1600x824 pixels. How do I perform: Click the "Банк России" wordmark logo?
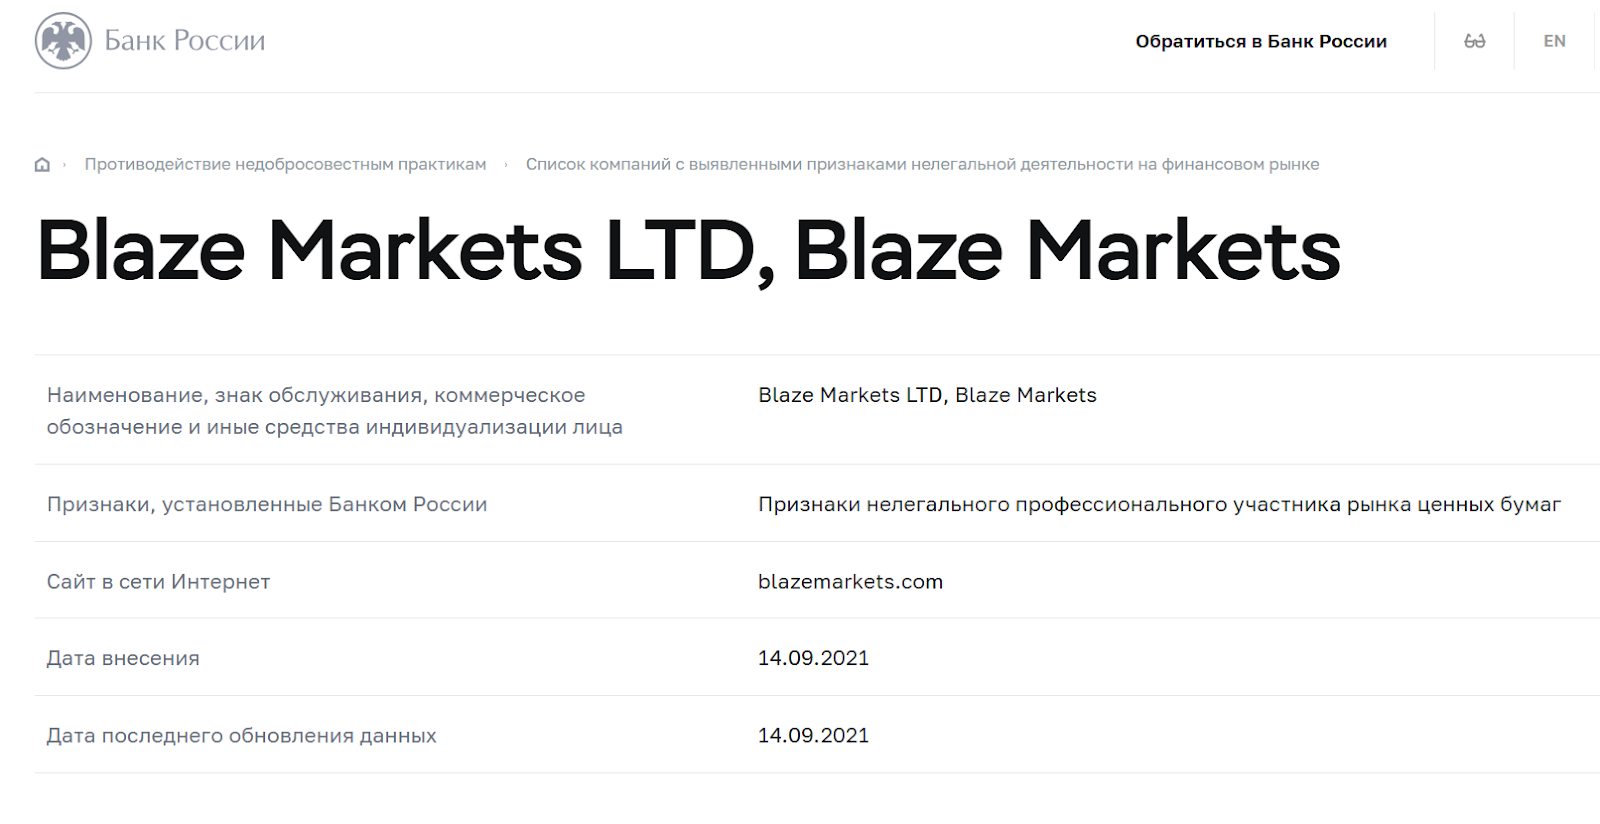(x=185, y=41)
